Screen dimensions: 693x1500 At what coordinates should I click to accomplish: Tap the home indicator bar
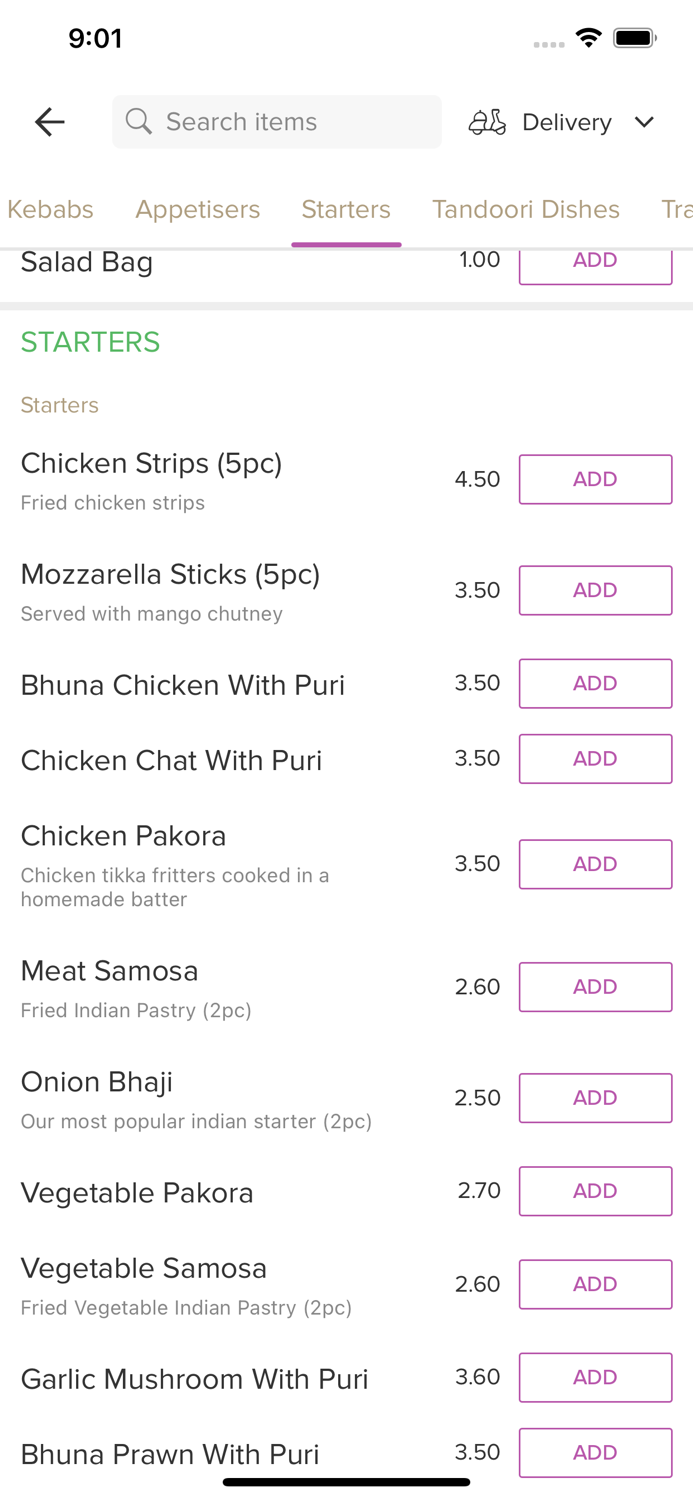tap(346, 1481)
